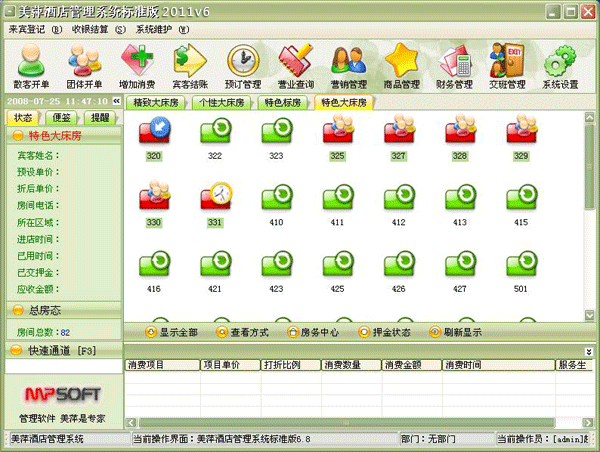Open 增加消费 to add consumption
Screen dimensions: 600x452
136,66
